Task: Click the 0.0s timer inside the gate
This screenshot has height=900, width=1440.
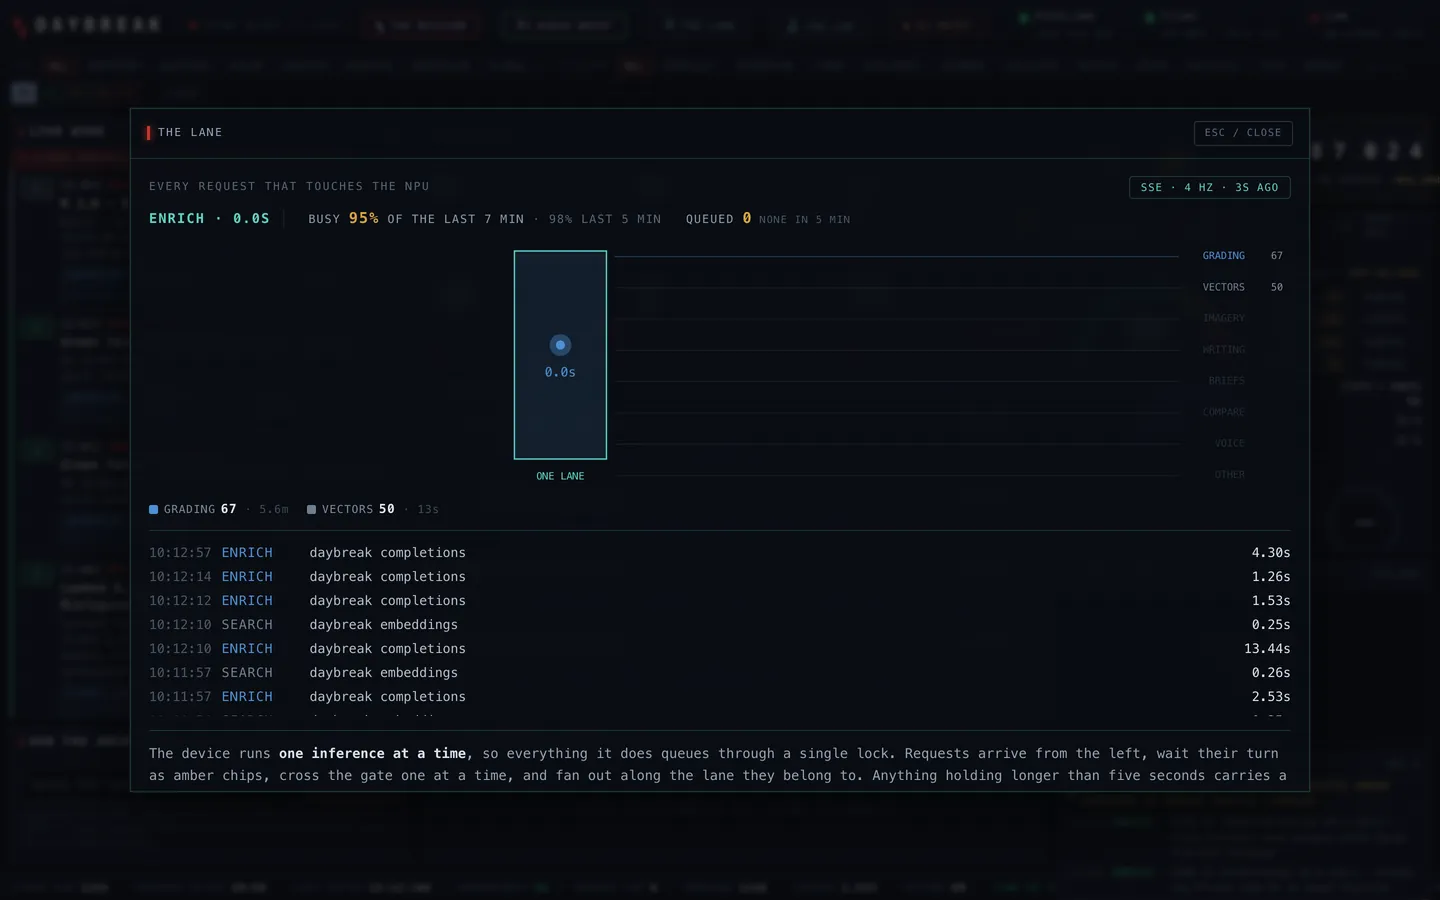Action: pyautogui.click(x=560, y=372)
